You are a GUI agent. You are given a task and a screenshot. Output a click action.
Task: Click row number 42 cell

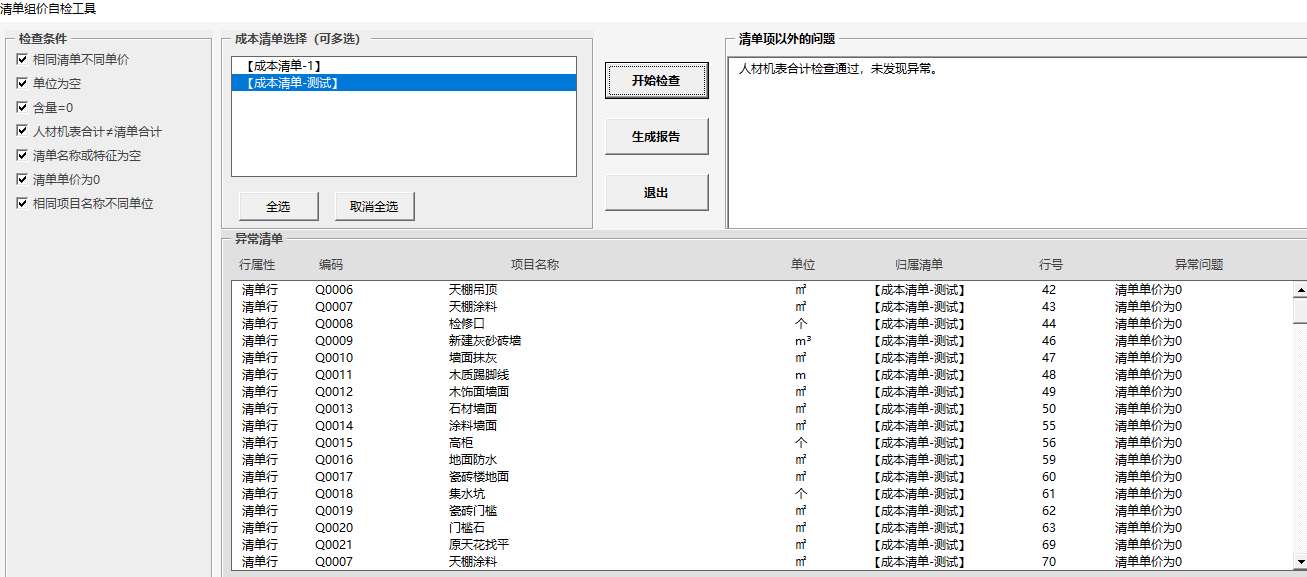(x=1049, y=290)
